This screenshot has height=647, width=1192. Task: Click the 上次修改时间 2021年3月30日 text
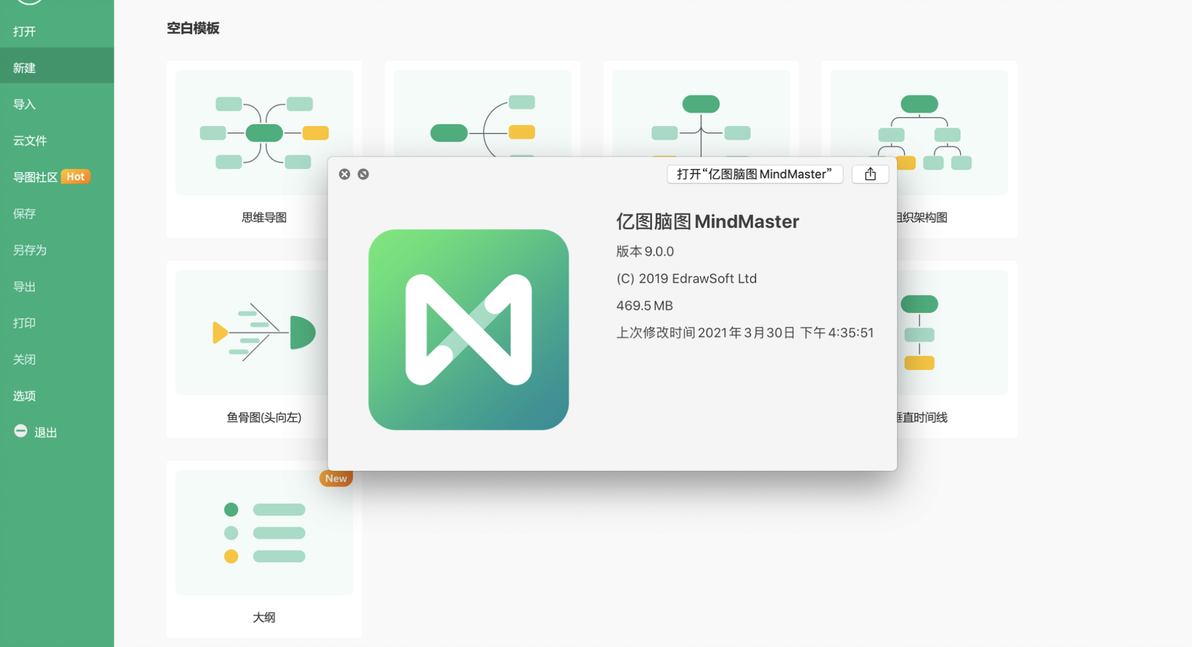pos(744,333)
